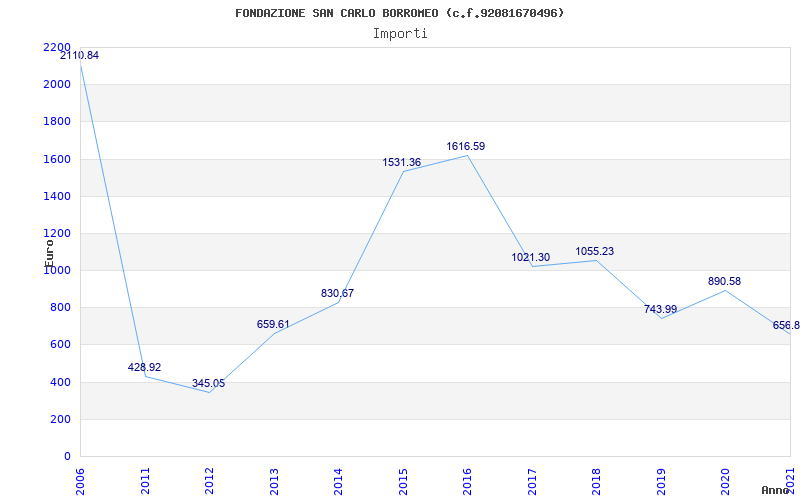Click the 1800 y-axis label
The image size is (800, 500).
tap(57, 121)
